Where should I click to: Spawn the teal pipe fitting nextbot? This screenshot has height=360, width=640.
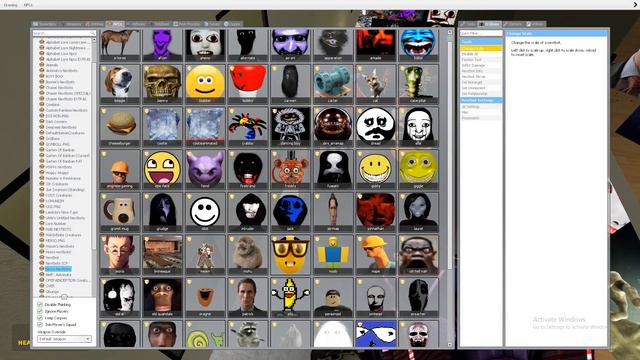point(333,83)
